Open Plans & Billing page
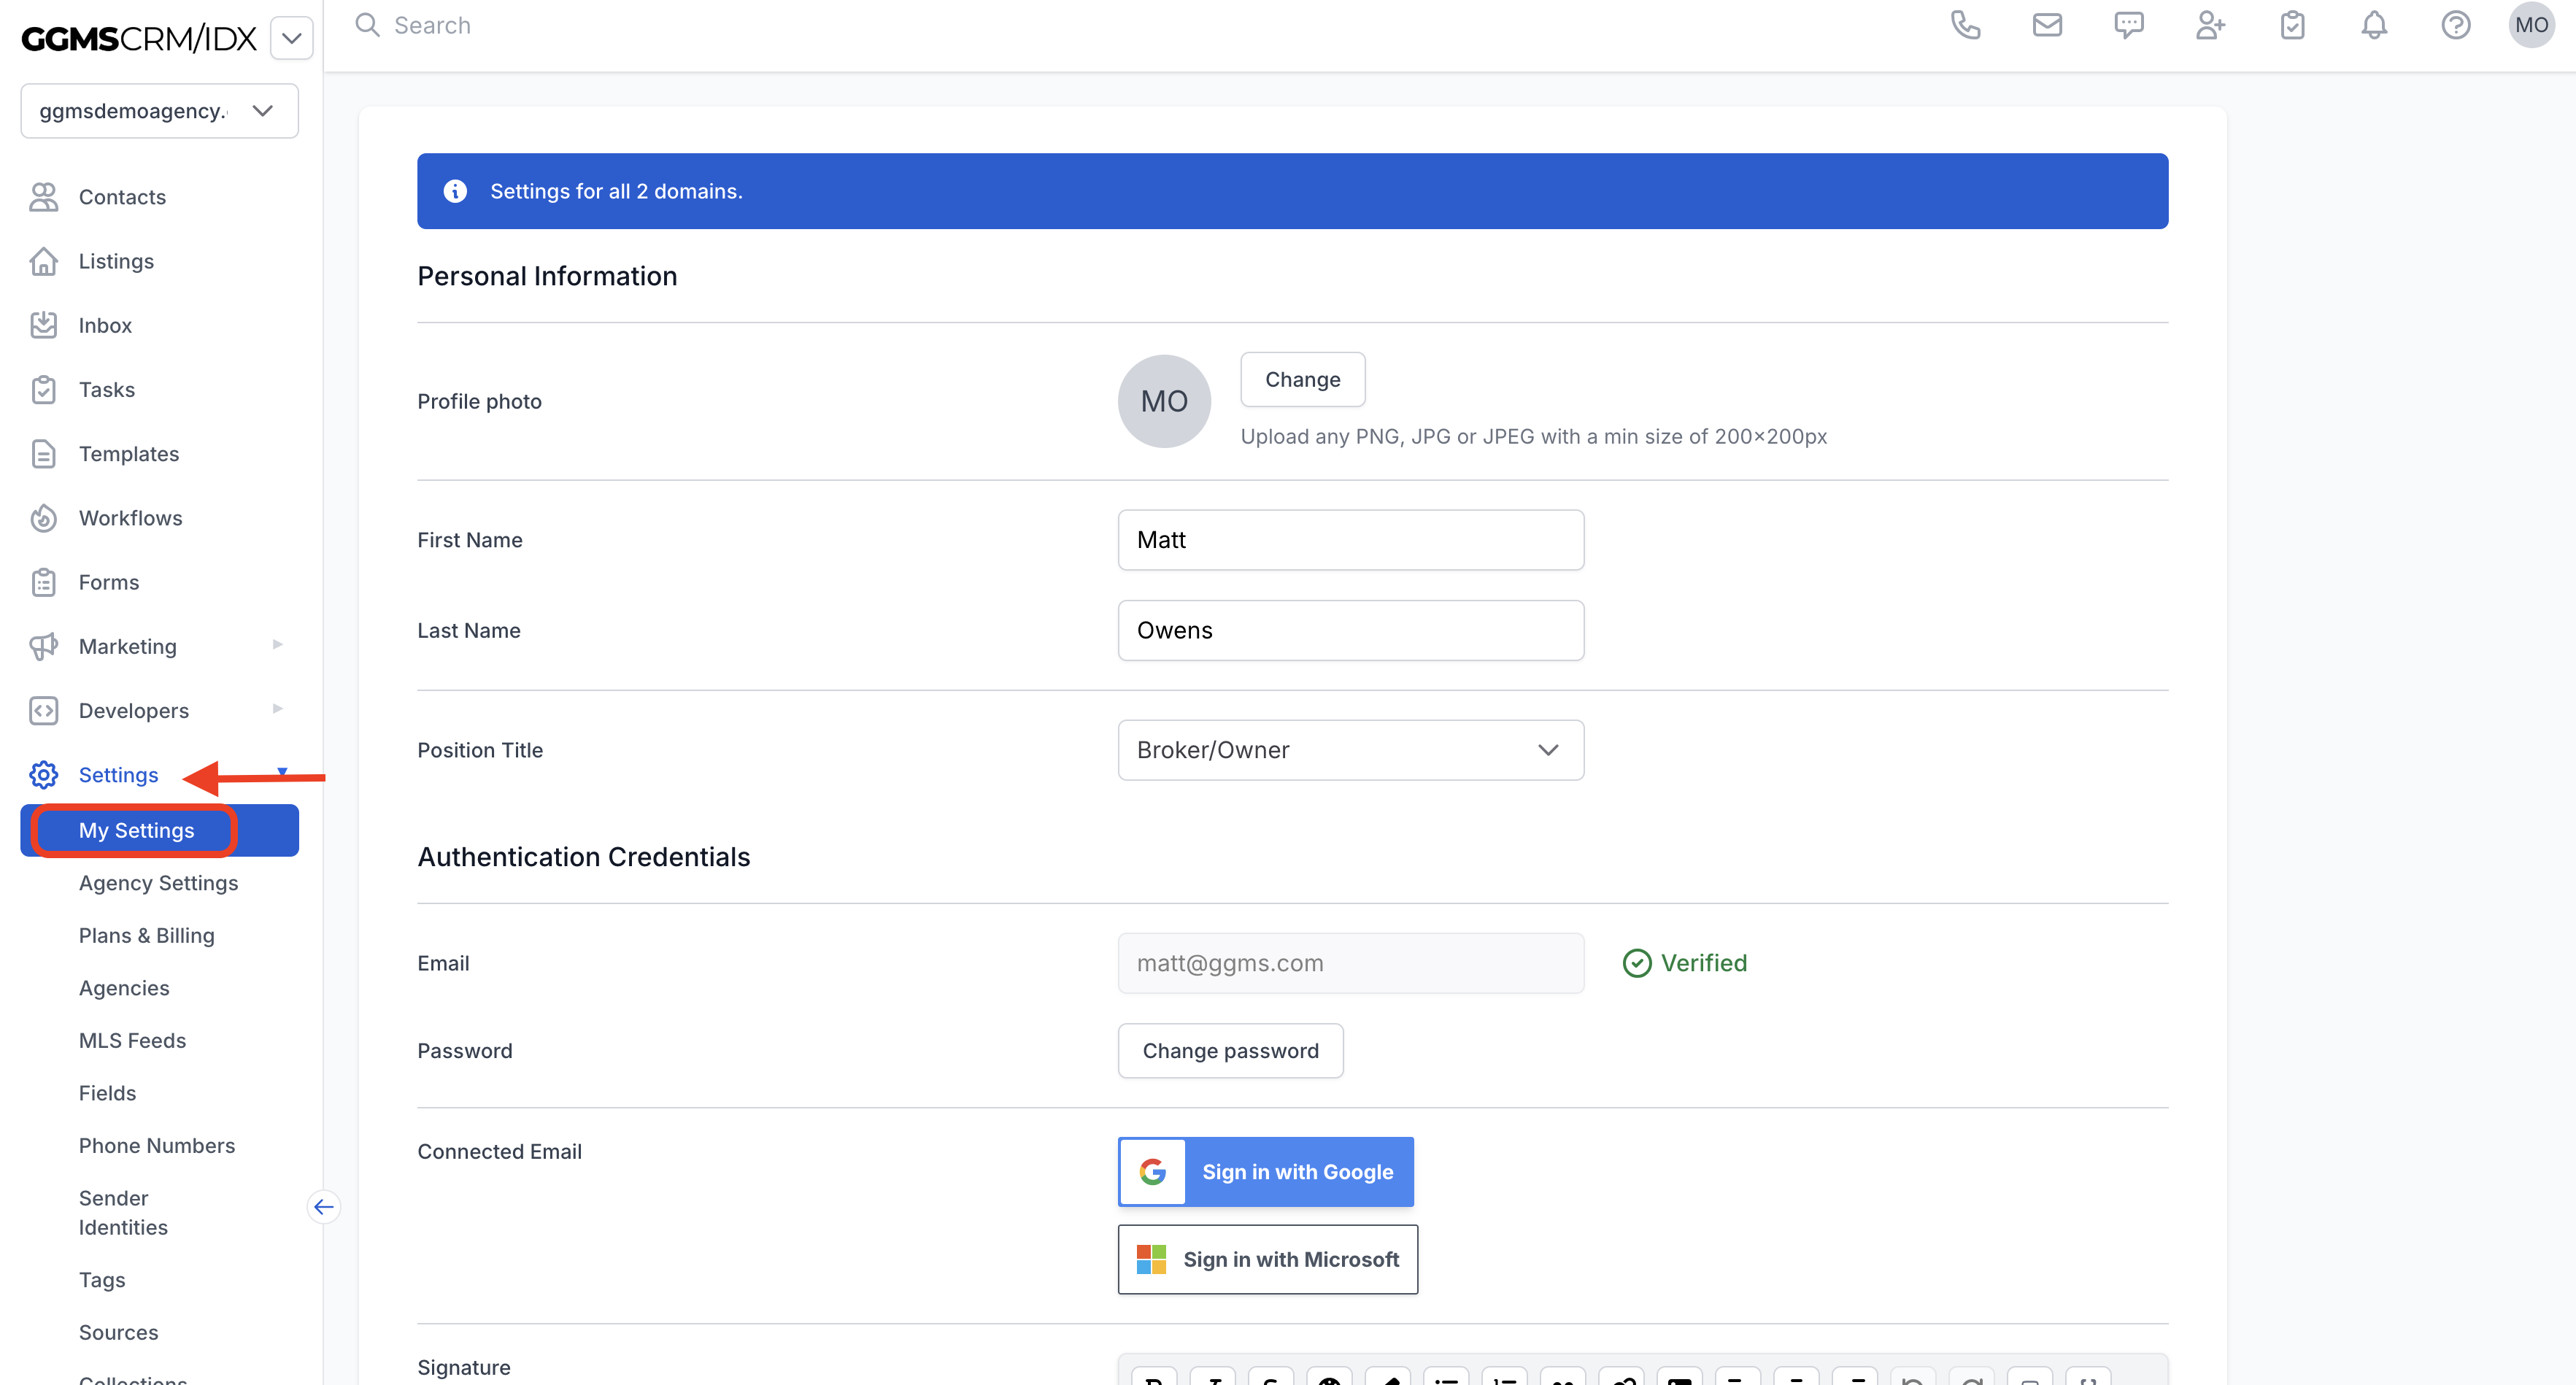The height and width of the screenshot is (1385, 2576). pos(146,935)
